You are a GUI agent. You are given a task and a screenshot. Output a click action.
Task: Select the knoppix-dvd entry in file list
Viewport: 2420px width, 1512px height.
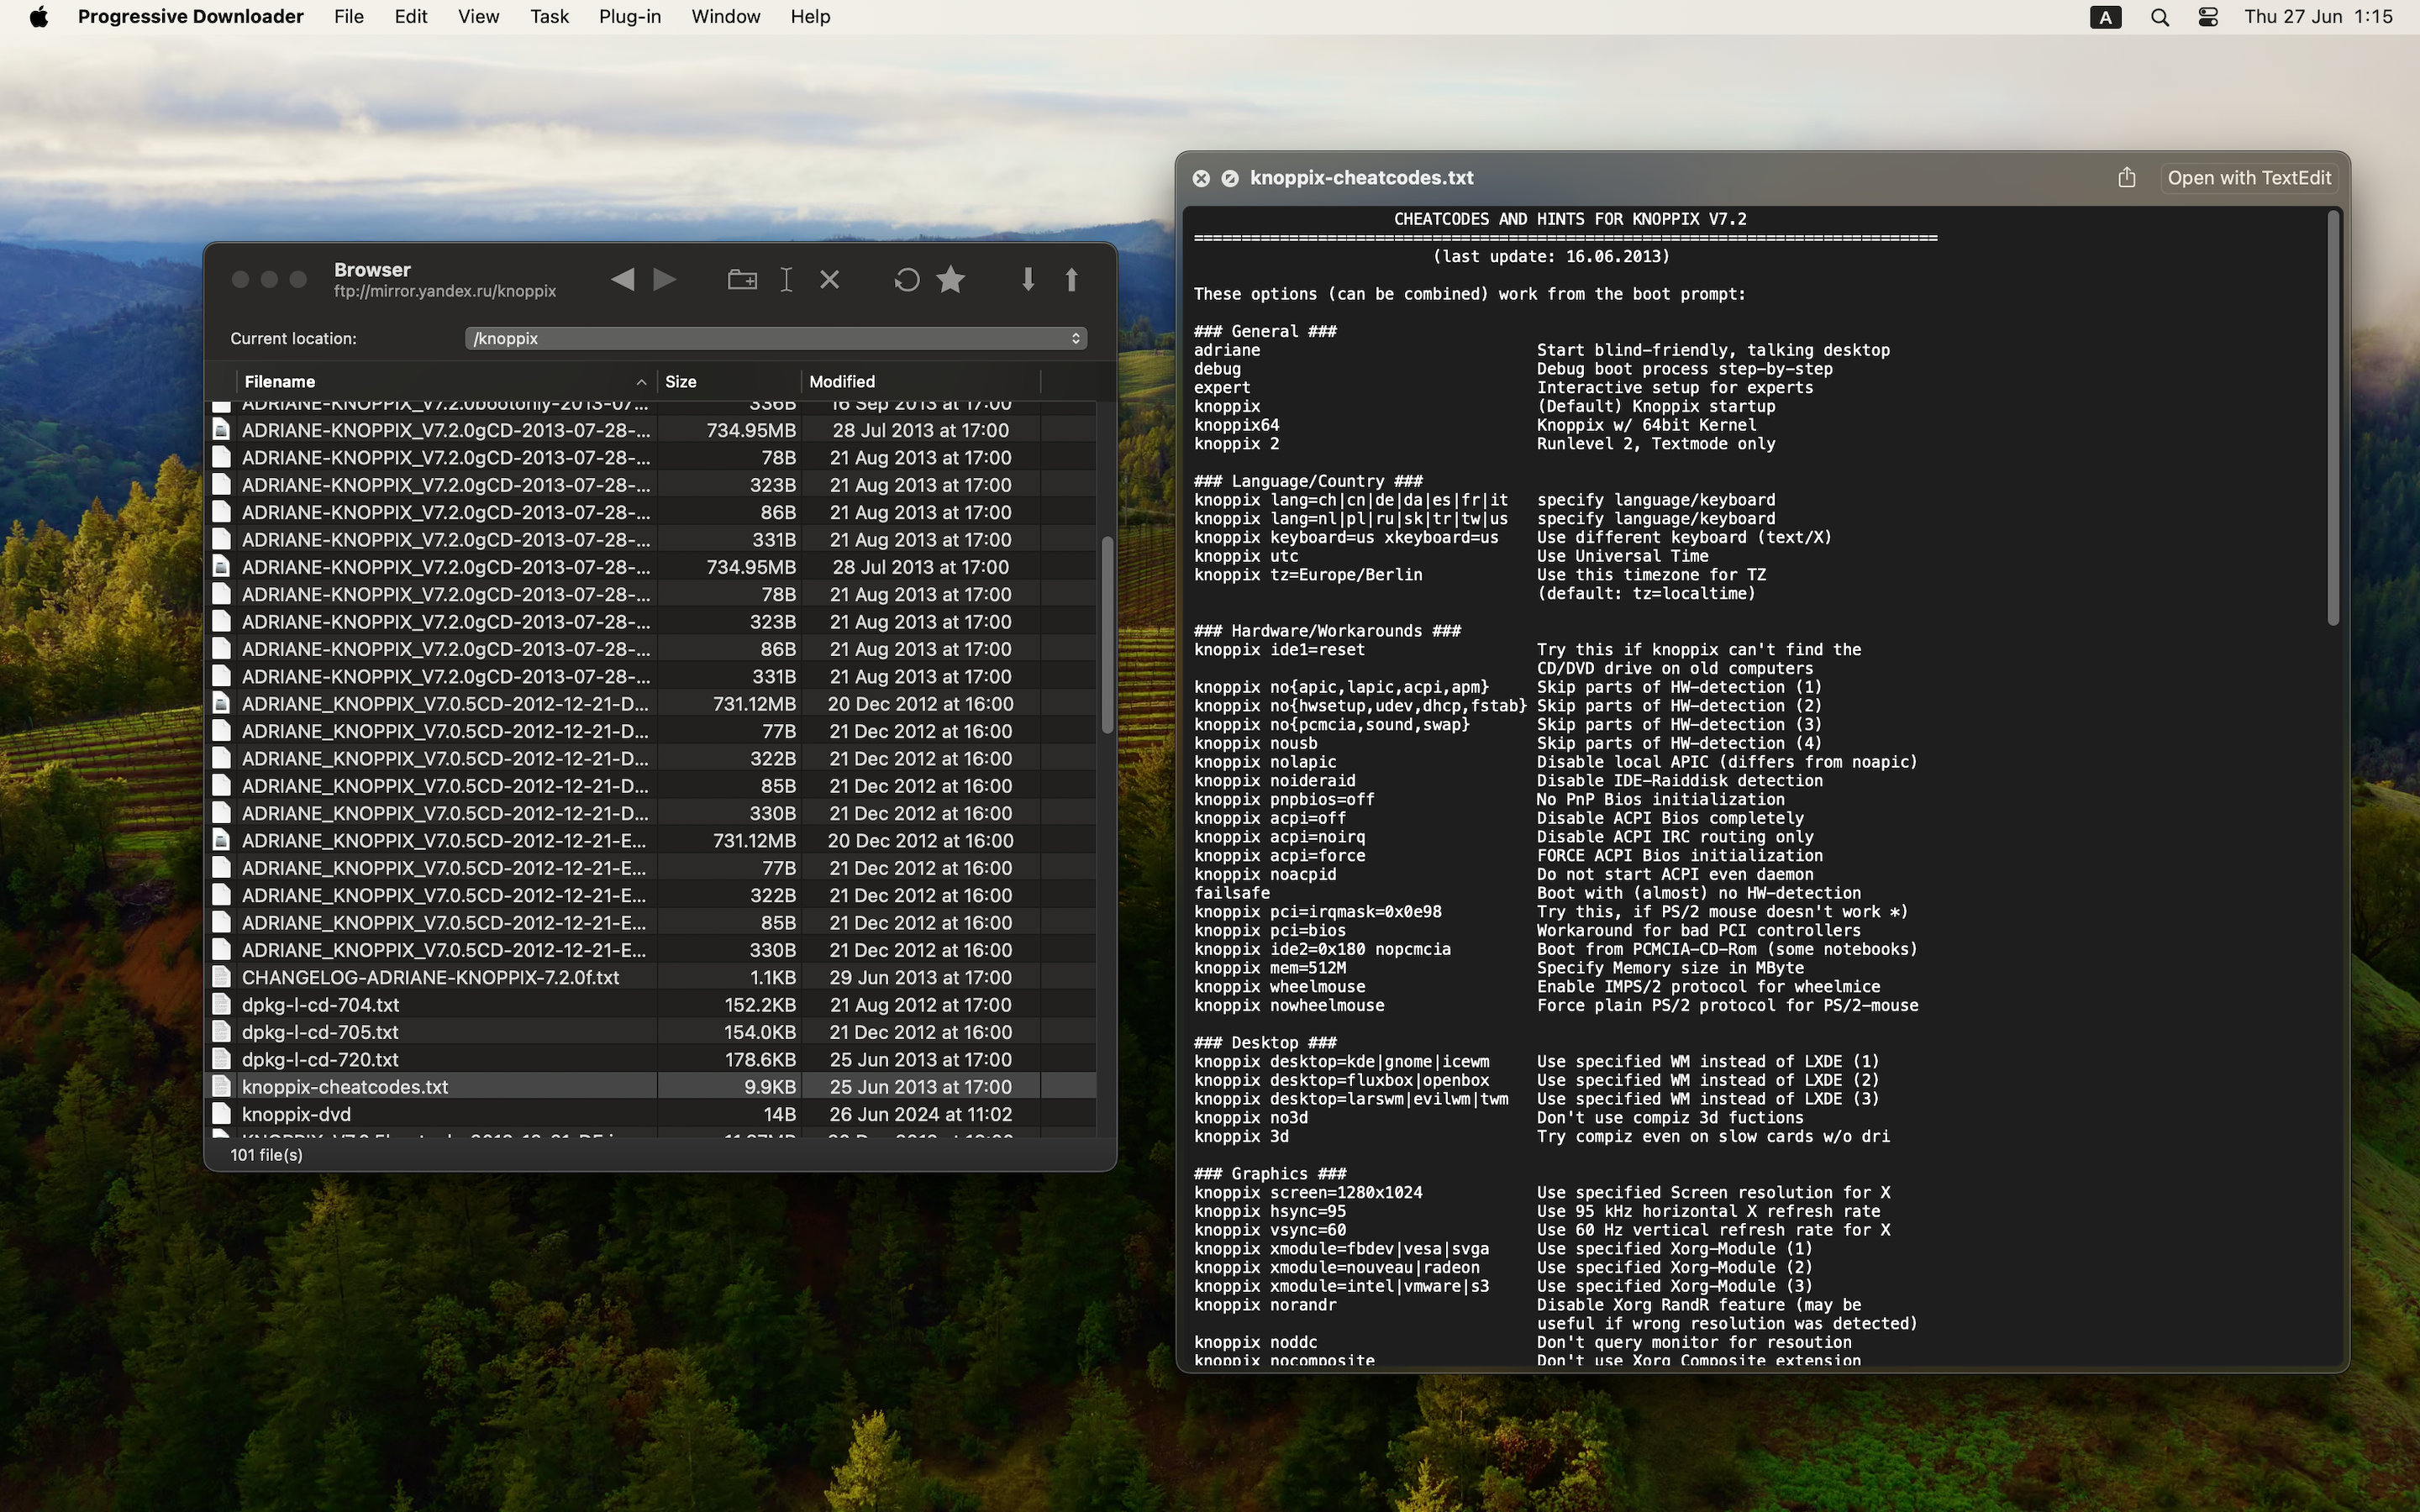click(x=296, y=1114)
